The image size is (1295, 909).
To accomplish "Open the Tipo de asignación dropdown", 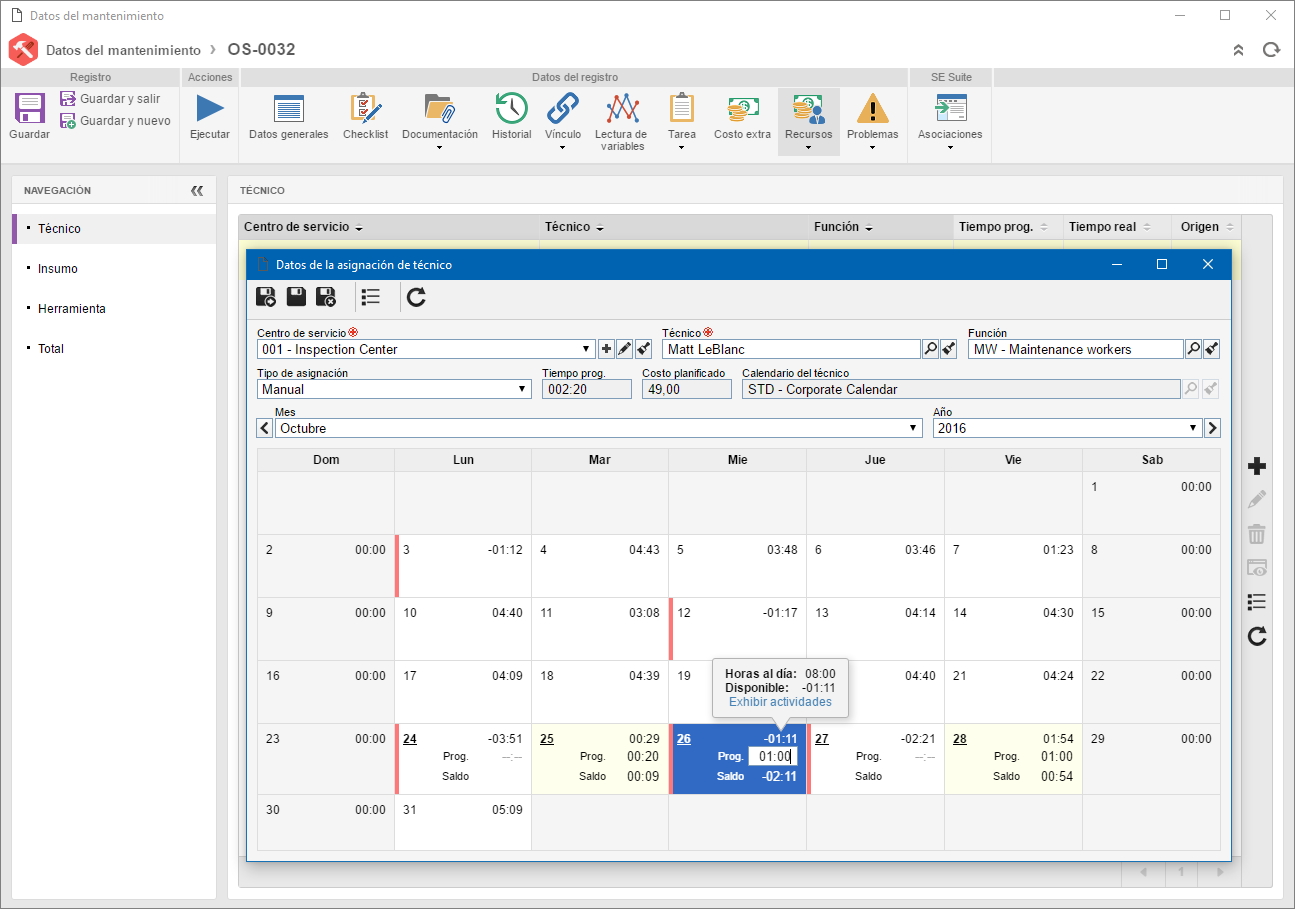I will [394, 390].
